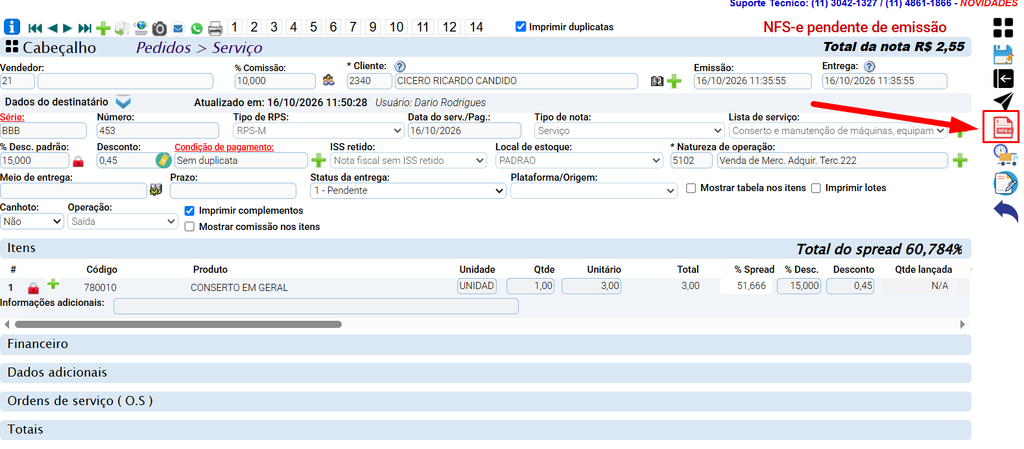Click the Condição de pagamento link

(x=225, y=147)
